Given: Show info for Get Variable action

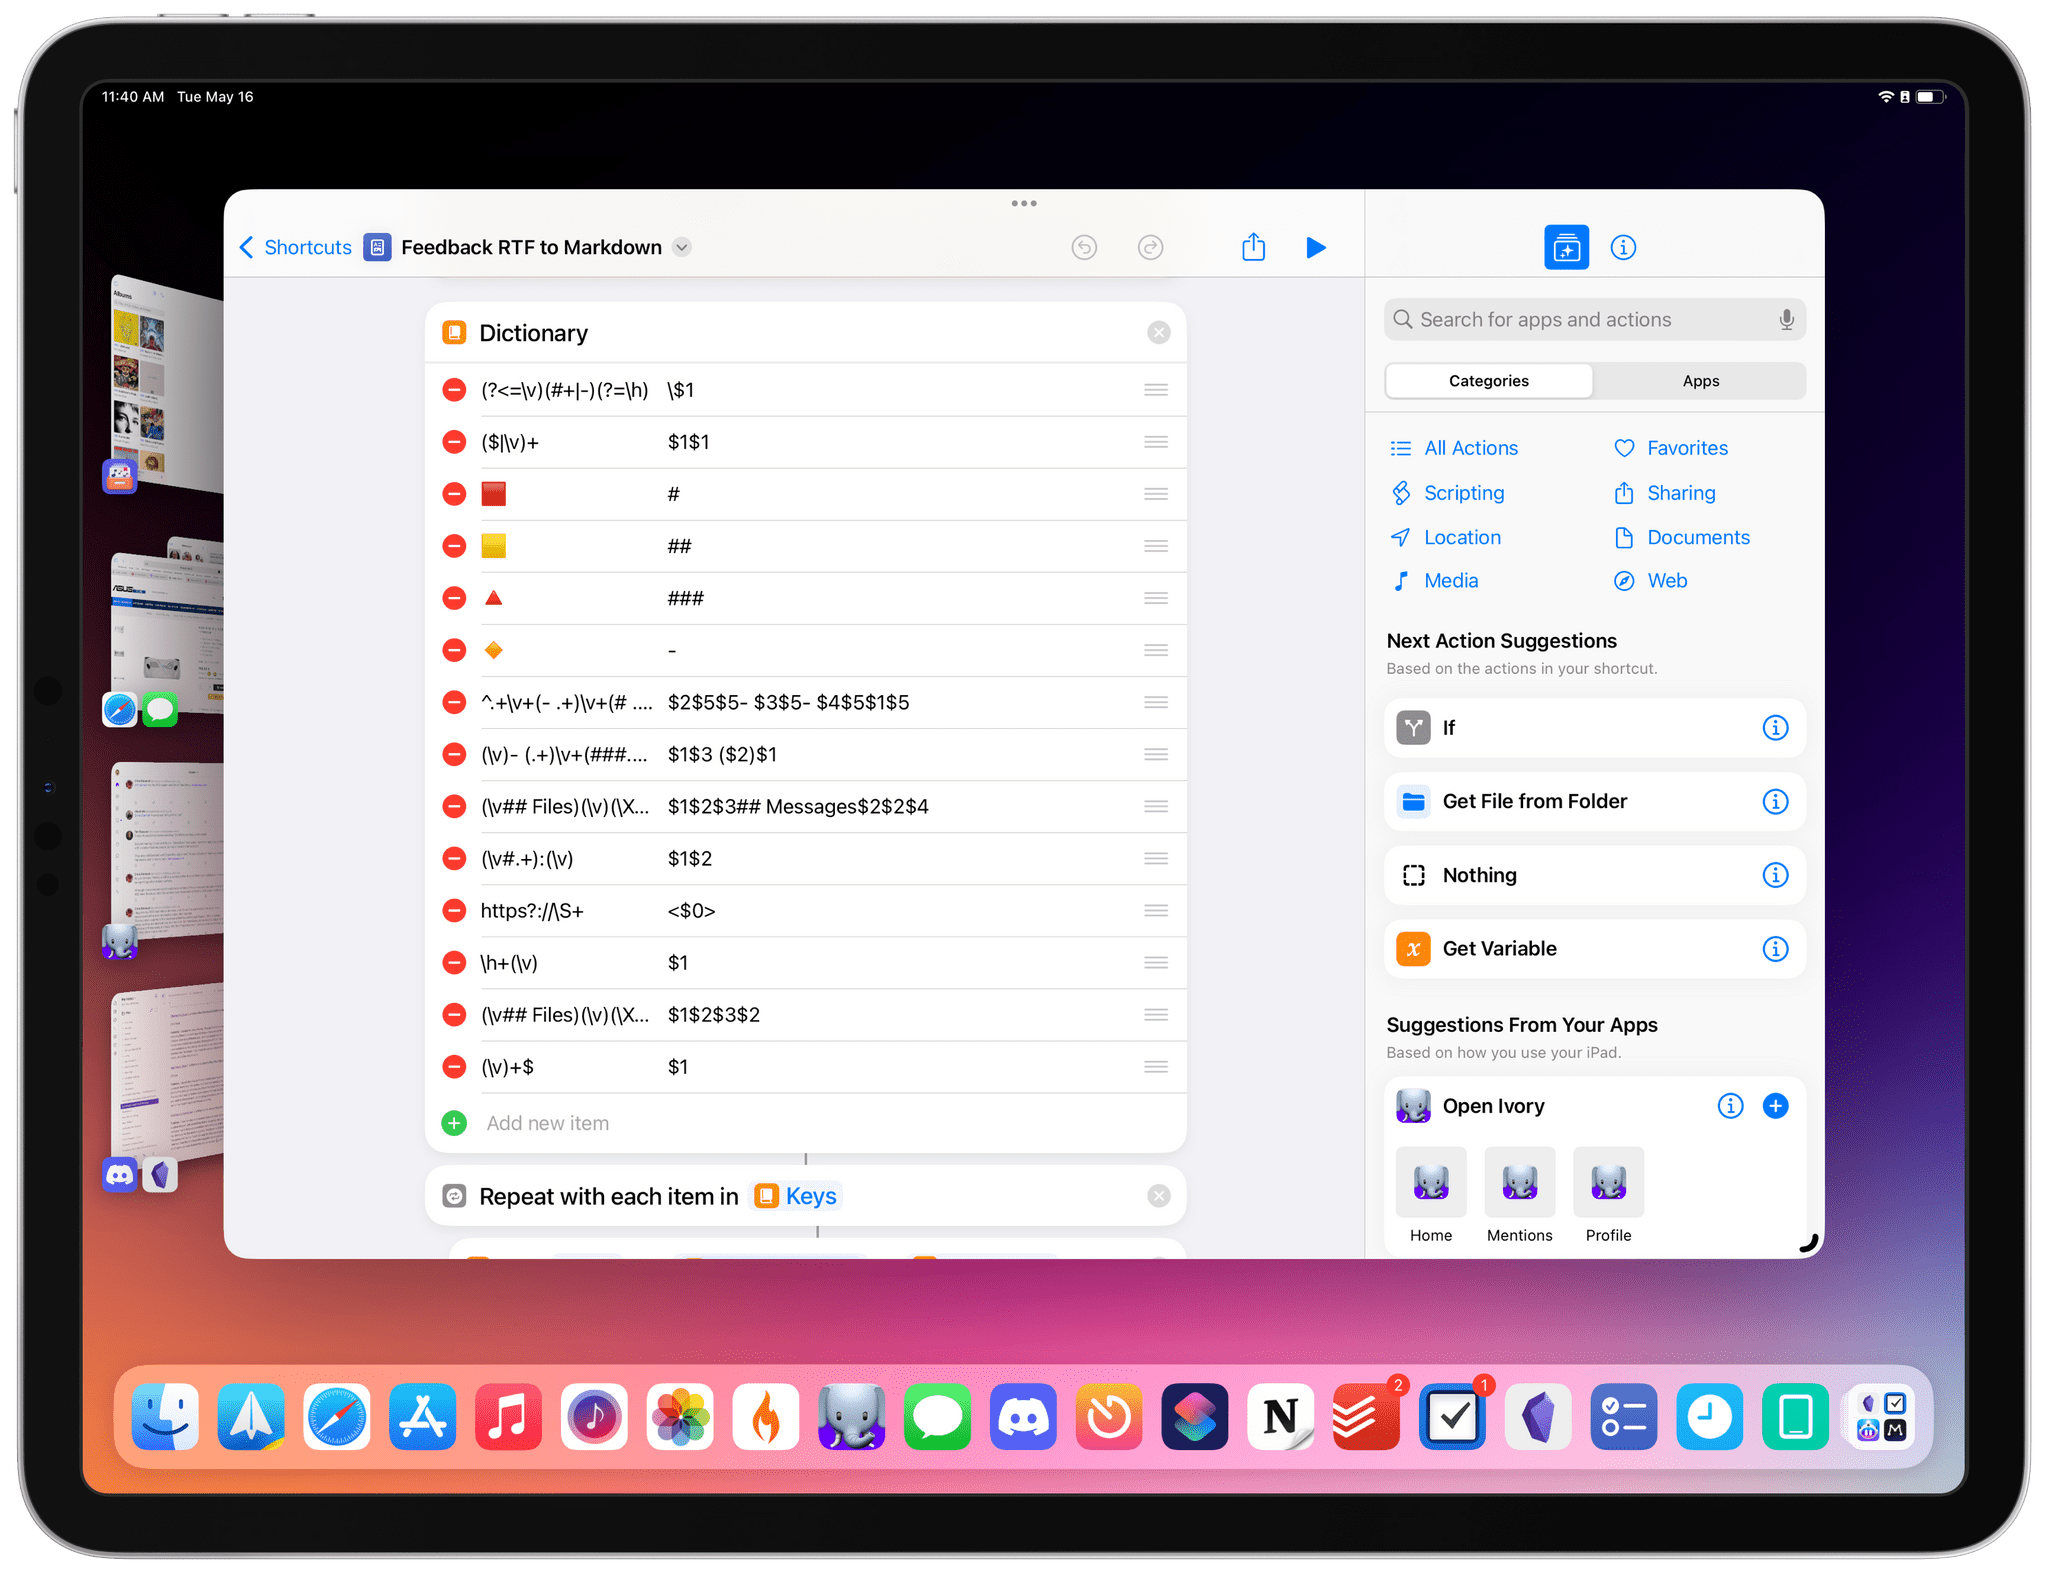Looking at the screenshot, I should 1775,949.
